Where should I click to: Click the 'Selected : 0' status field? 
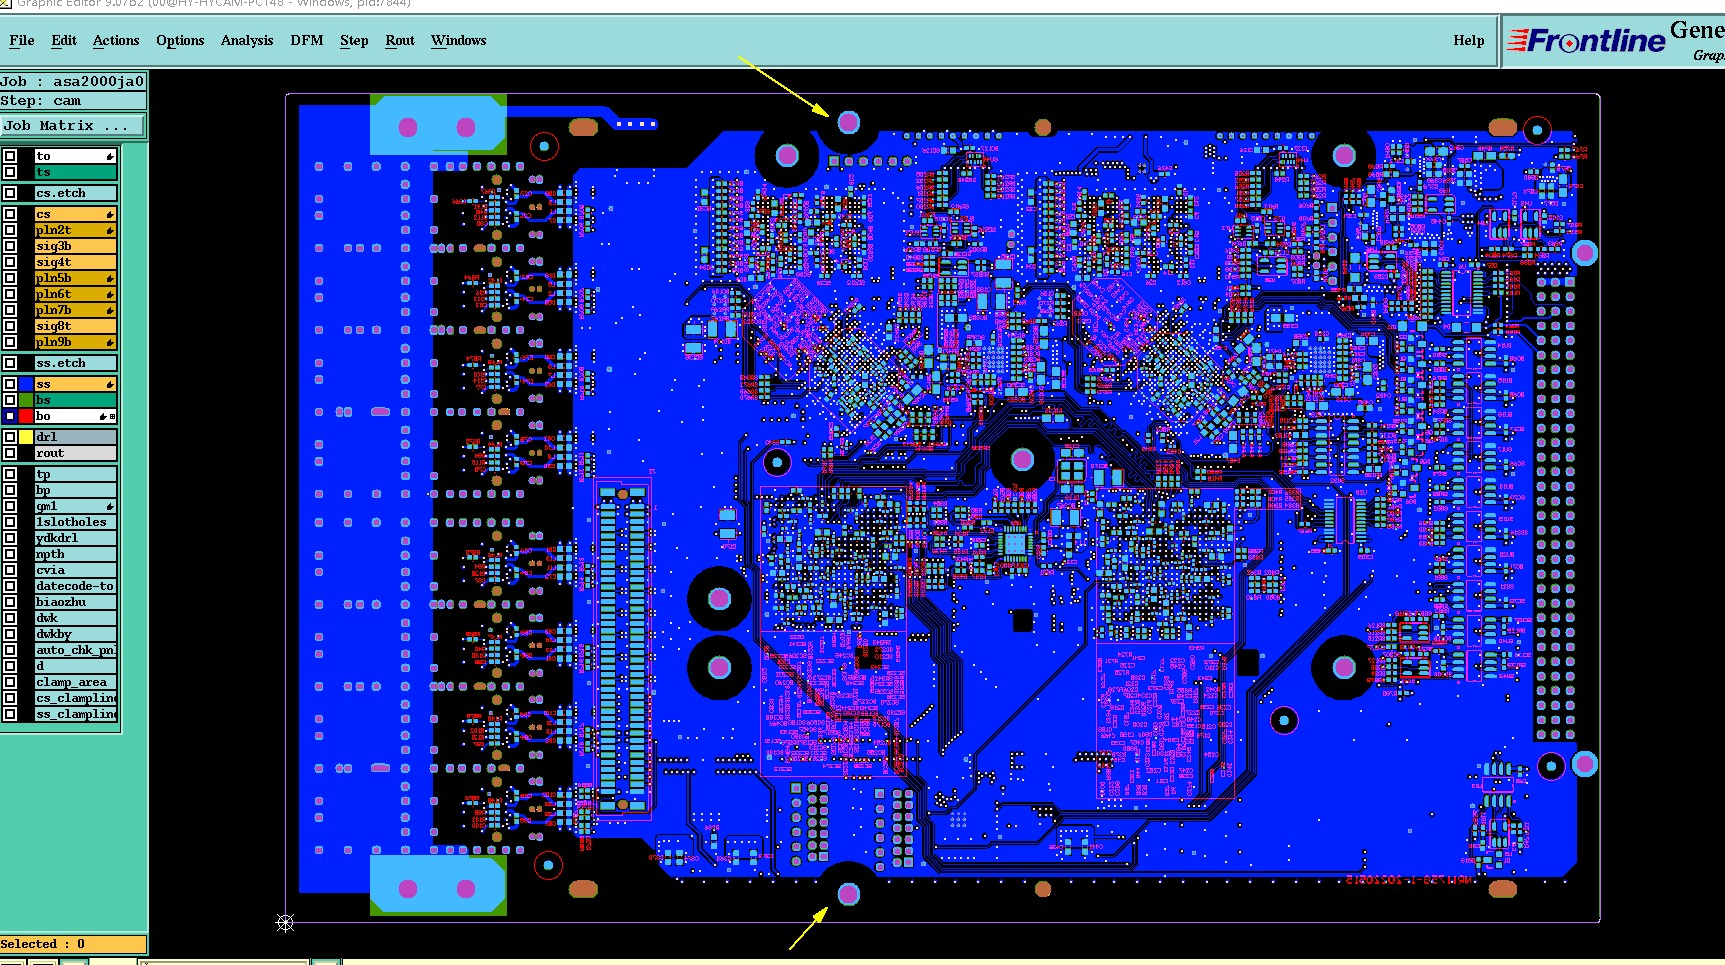click(73, 944)
